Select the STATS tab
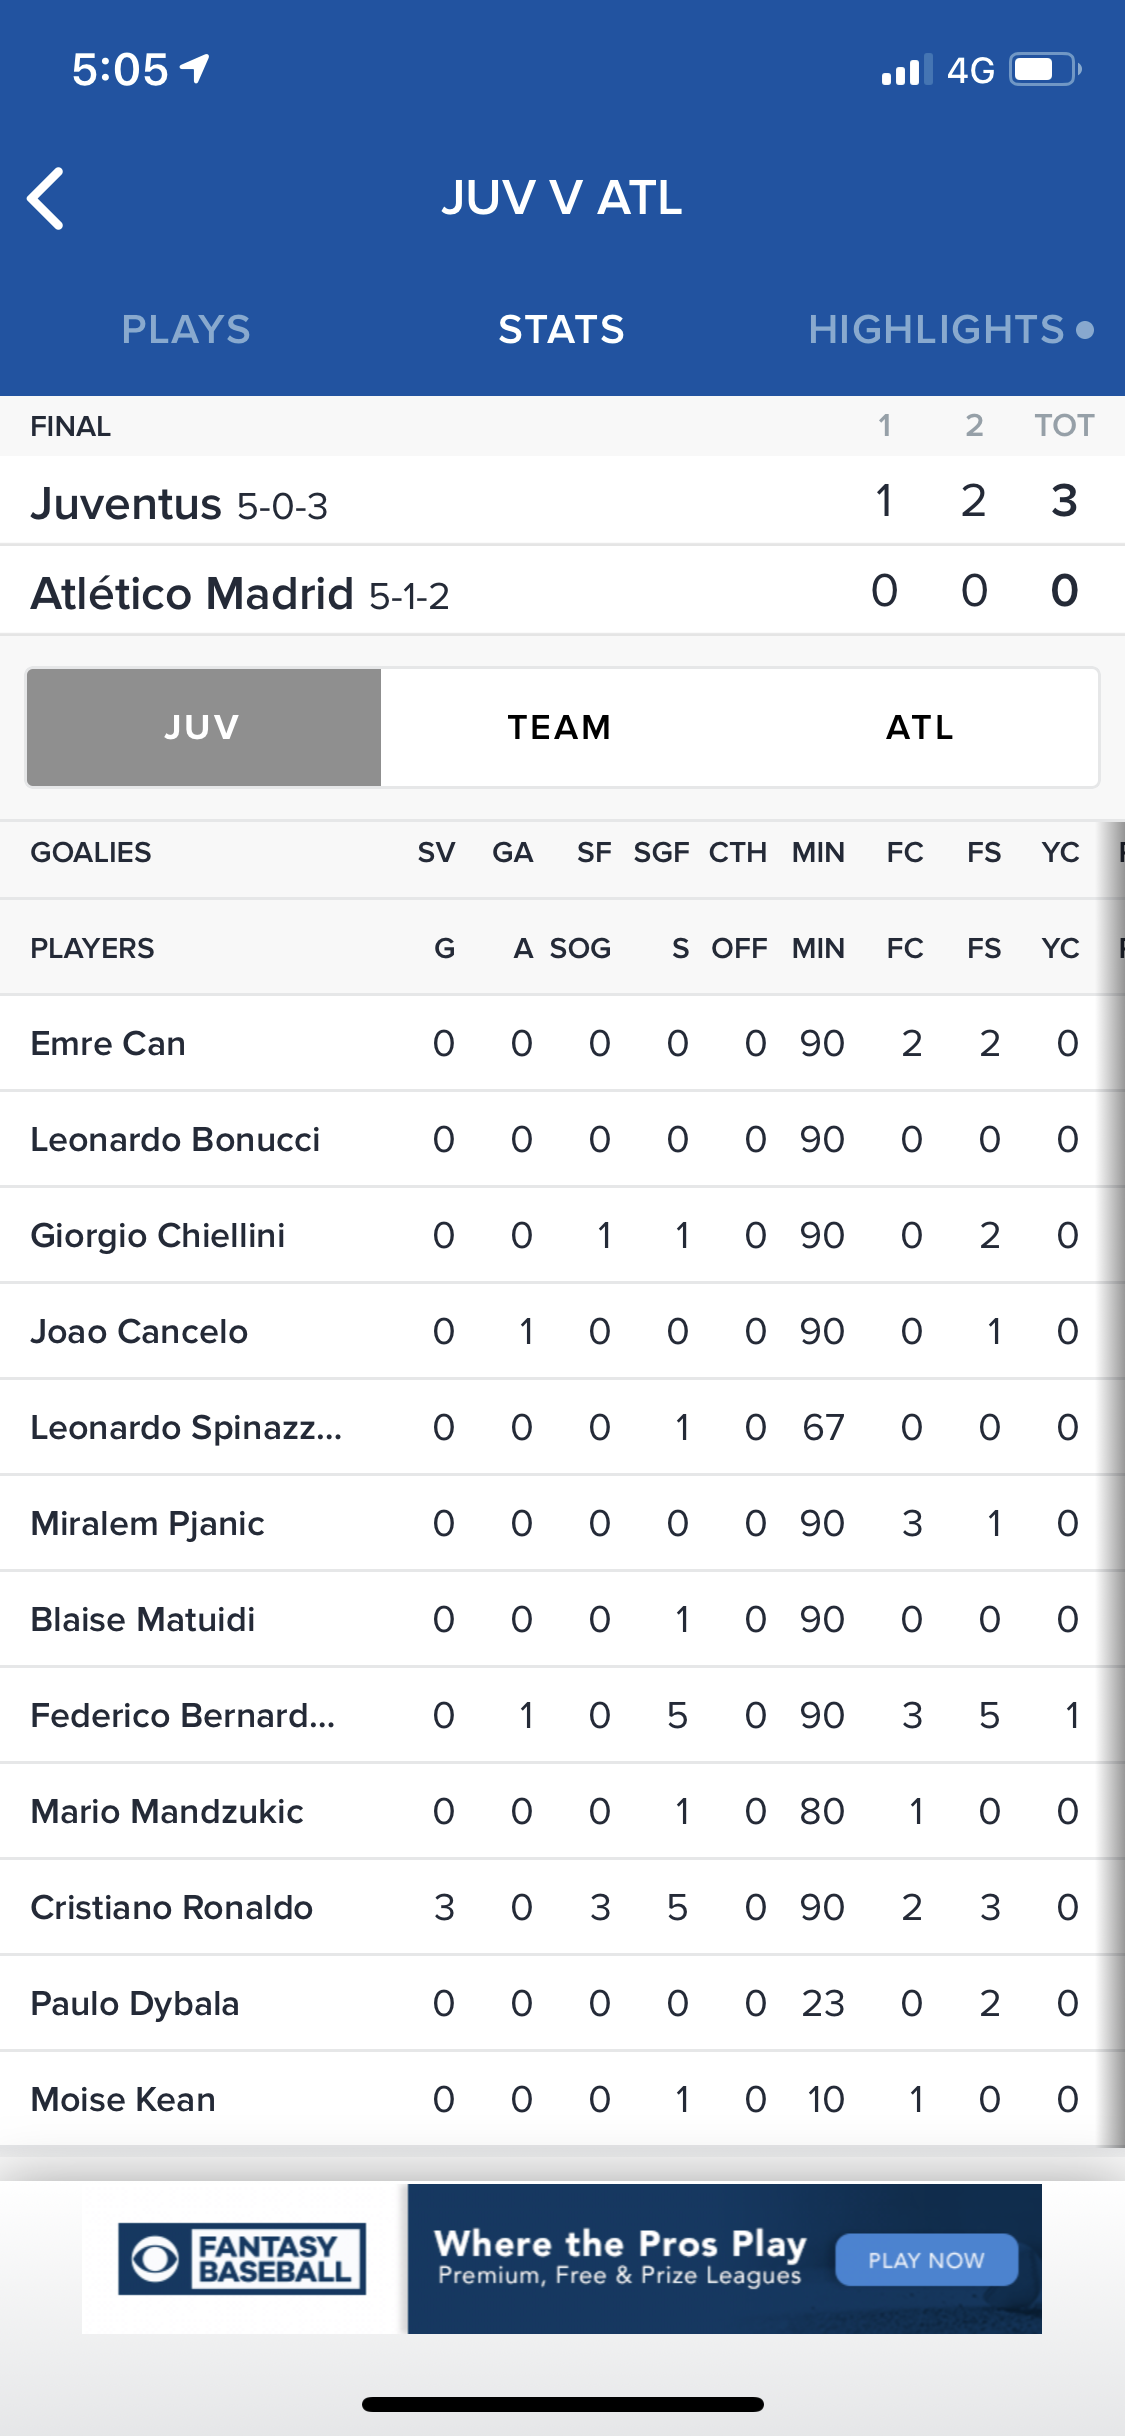The image size is (1125, 2436). click(561, 330)
